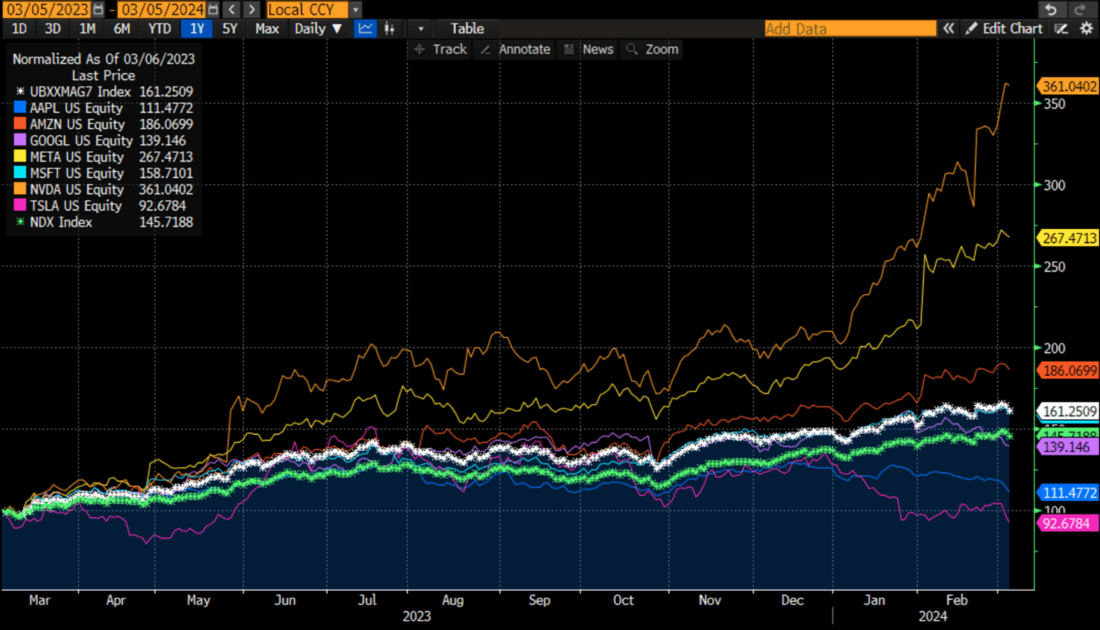Toggle NDX Index line visibility
Viewport: 1100px width, 630px height.
(x=19, y=222)
